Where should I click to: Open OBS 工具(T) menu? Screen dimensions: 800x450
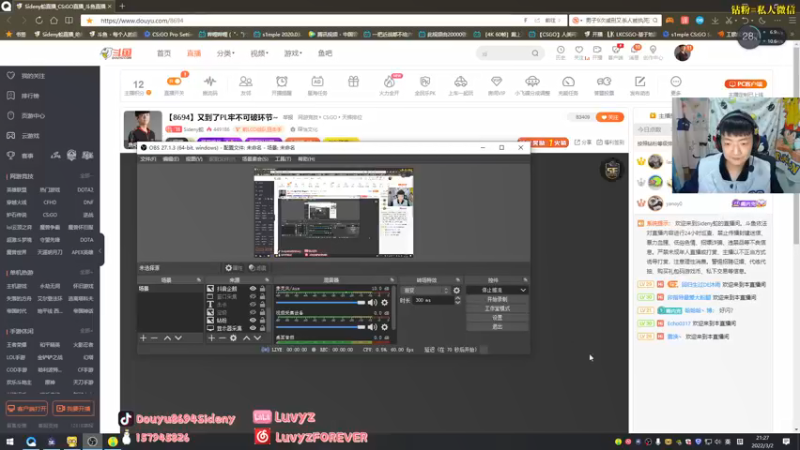283,159
